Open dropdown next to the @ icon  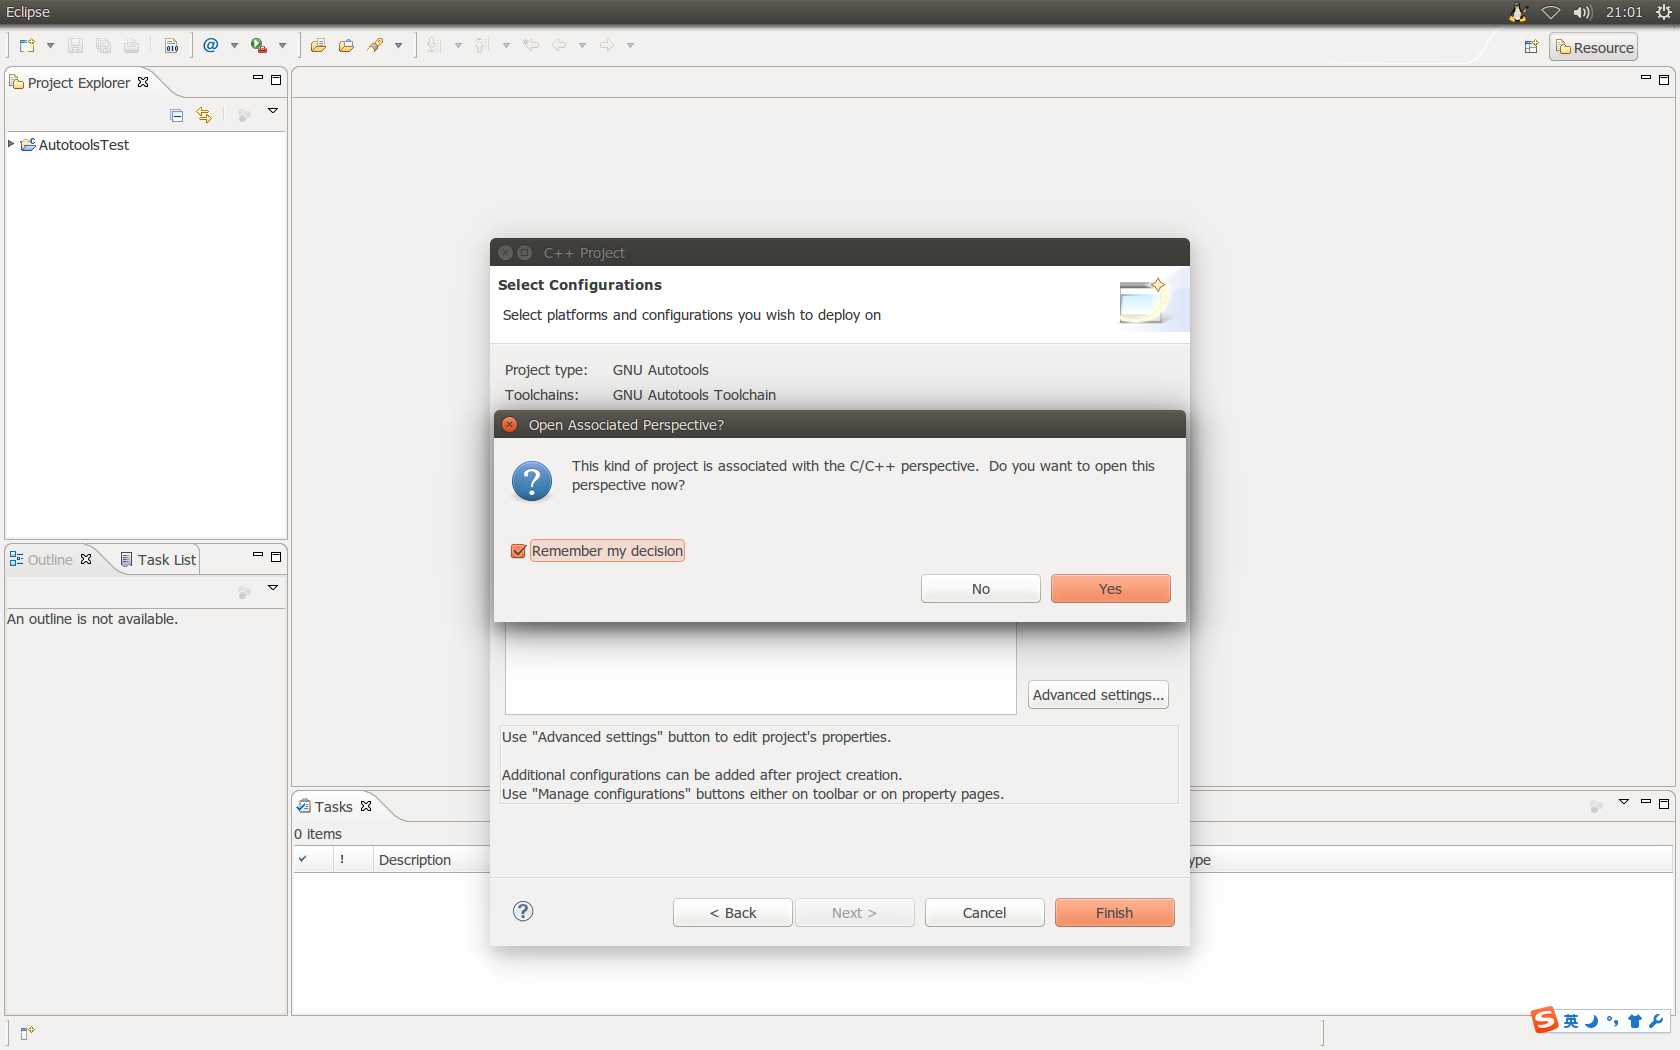(x=234, y=45)
